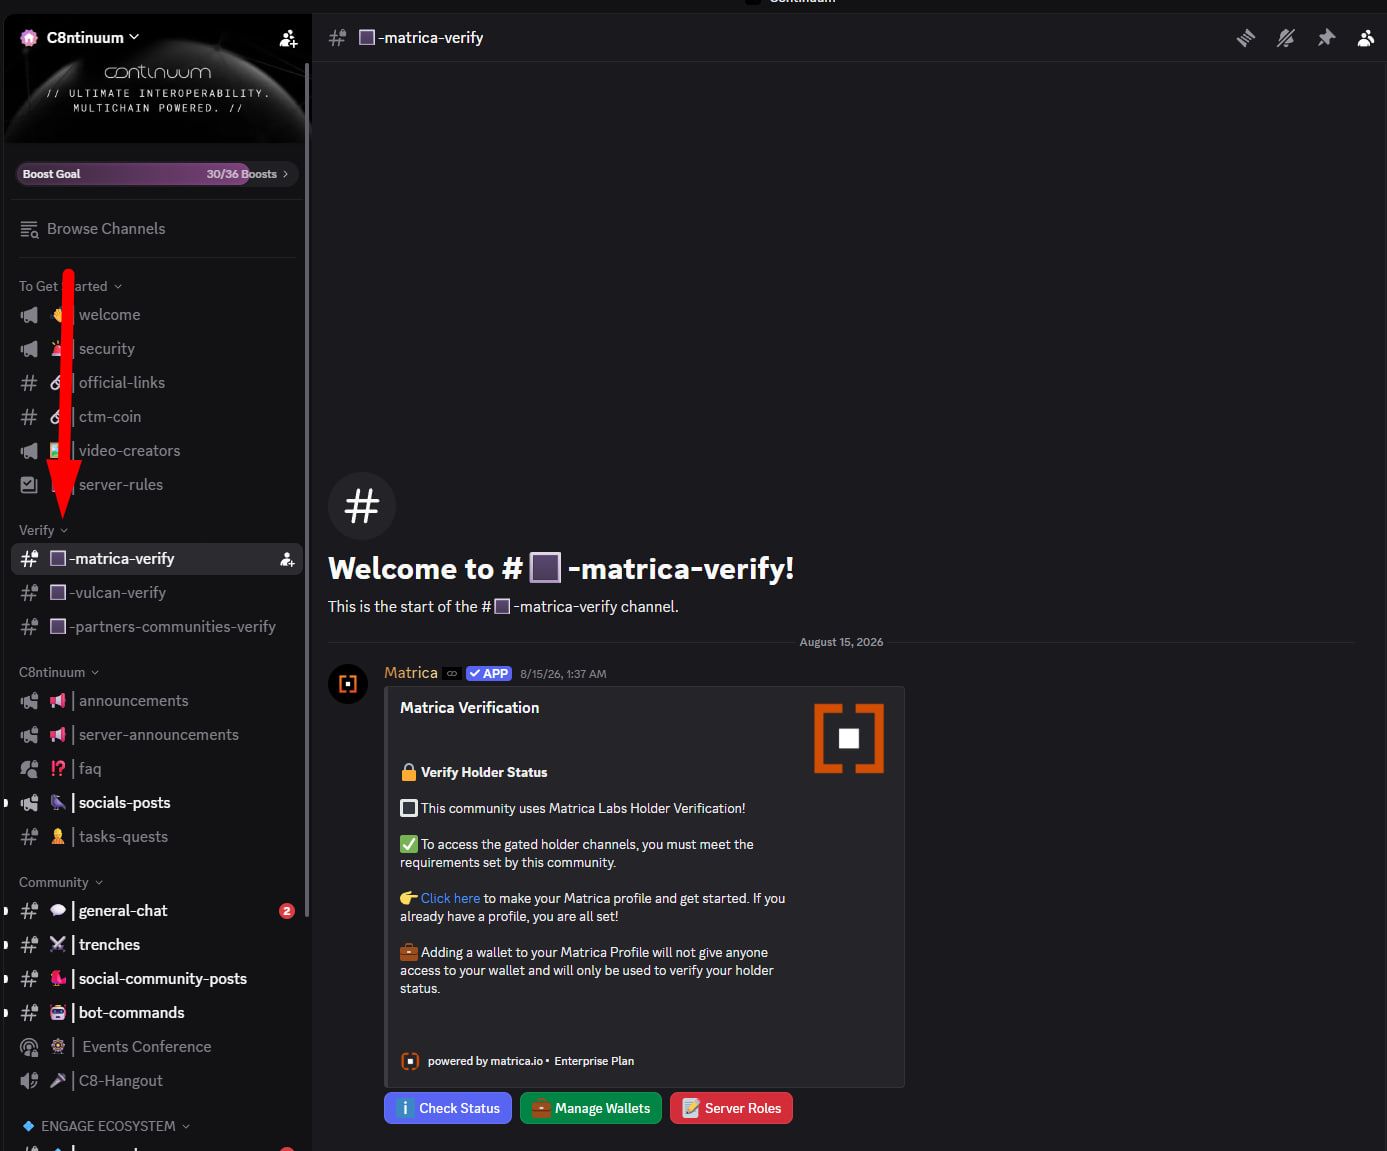Click the Boost Goal progress bar
Viewport: 1387px width, 1151px height.
coord(157,174)
